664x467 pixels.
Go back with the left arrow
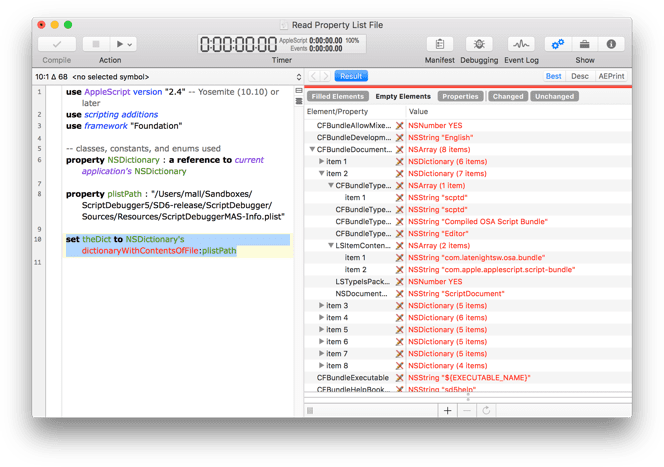pos(314,76)
